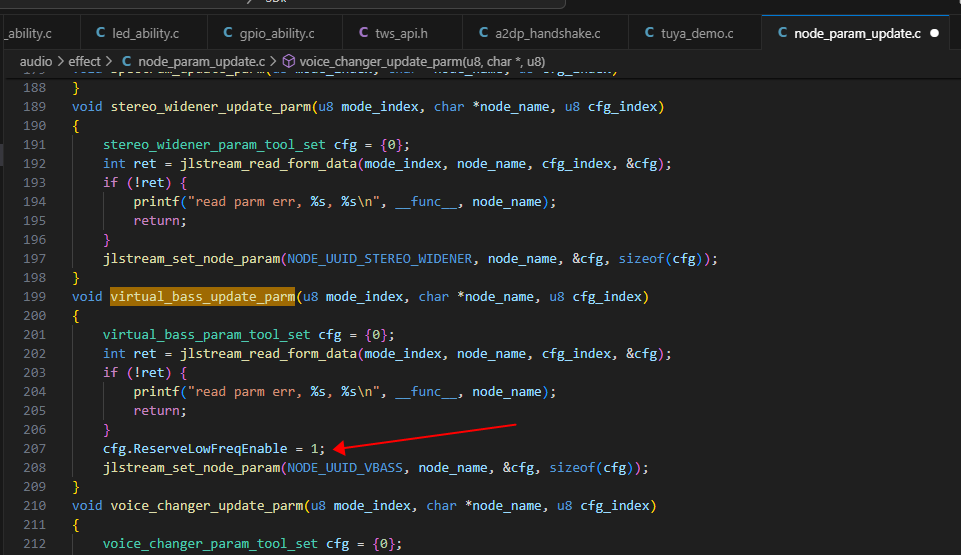Open the a2dp_handshake.c tab
This screenshot has width=961, height=555.
tap(547, 33)
